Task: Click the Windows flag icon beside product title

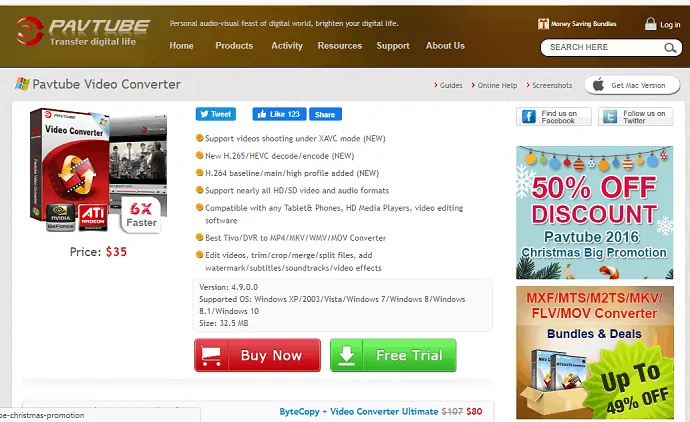Action: coord(22,84)
